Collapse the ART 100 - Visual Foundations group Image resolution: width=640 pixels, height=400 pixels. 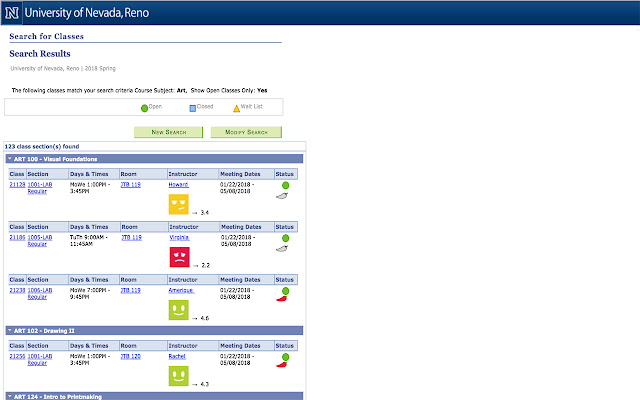pos(10,159)
